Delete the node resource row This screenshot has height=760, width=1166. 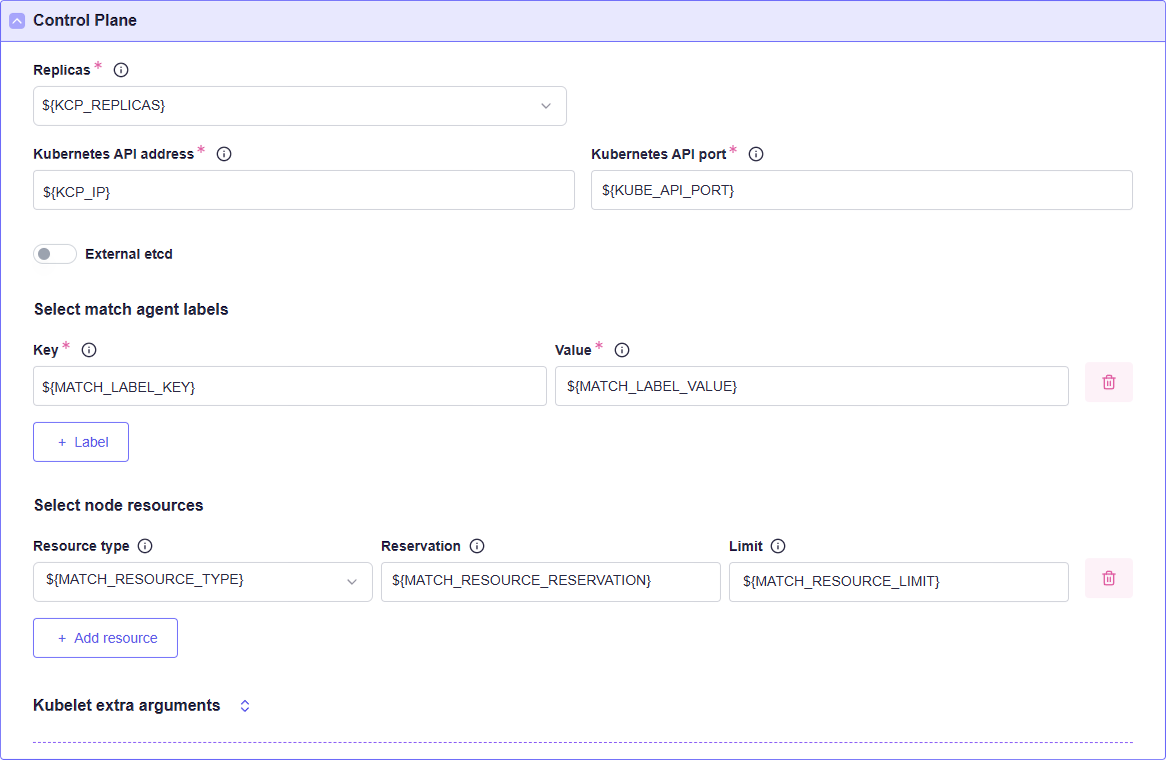(x=1108, y=578)
